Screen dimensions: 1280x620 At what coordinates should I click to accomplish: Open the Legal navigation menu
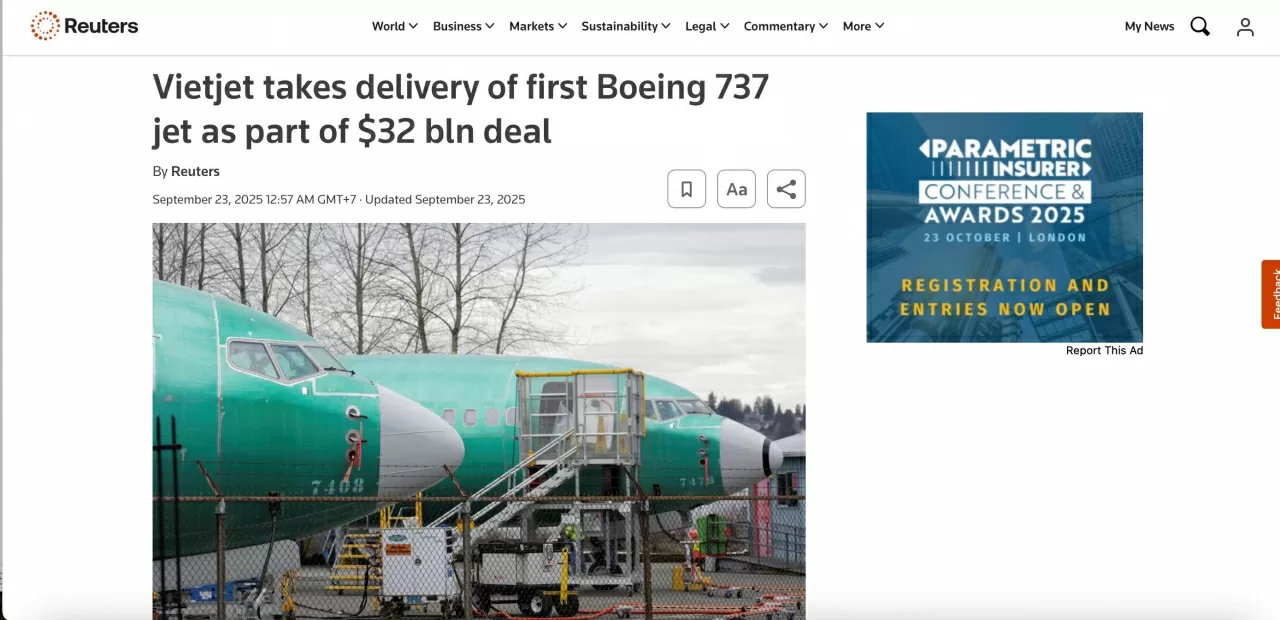point(707,26)
